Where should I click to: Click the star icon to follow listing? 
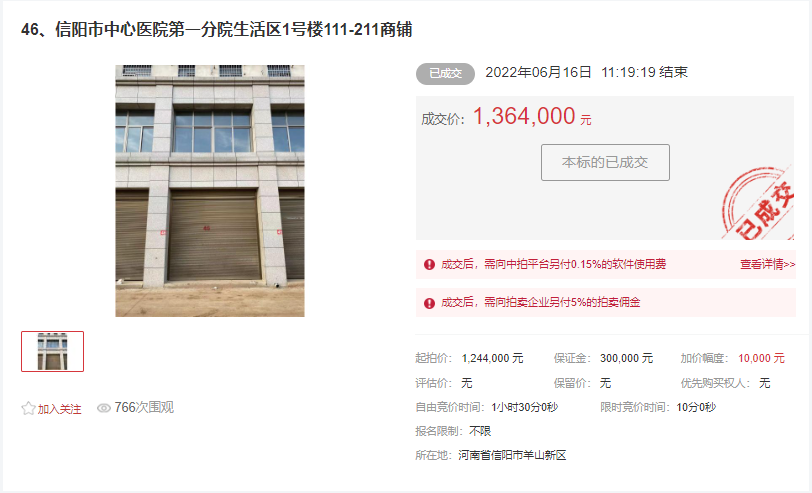(x=28, y=409)
